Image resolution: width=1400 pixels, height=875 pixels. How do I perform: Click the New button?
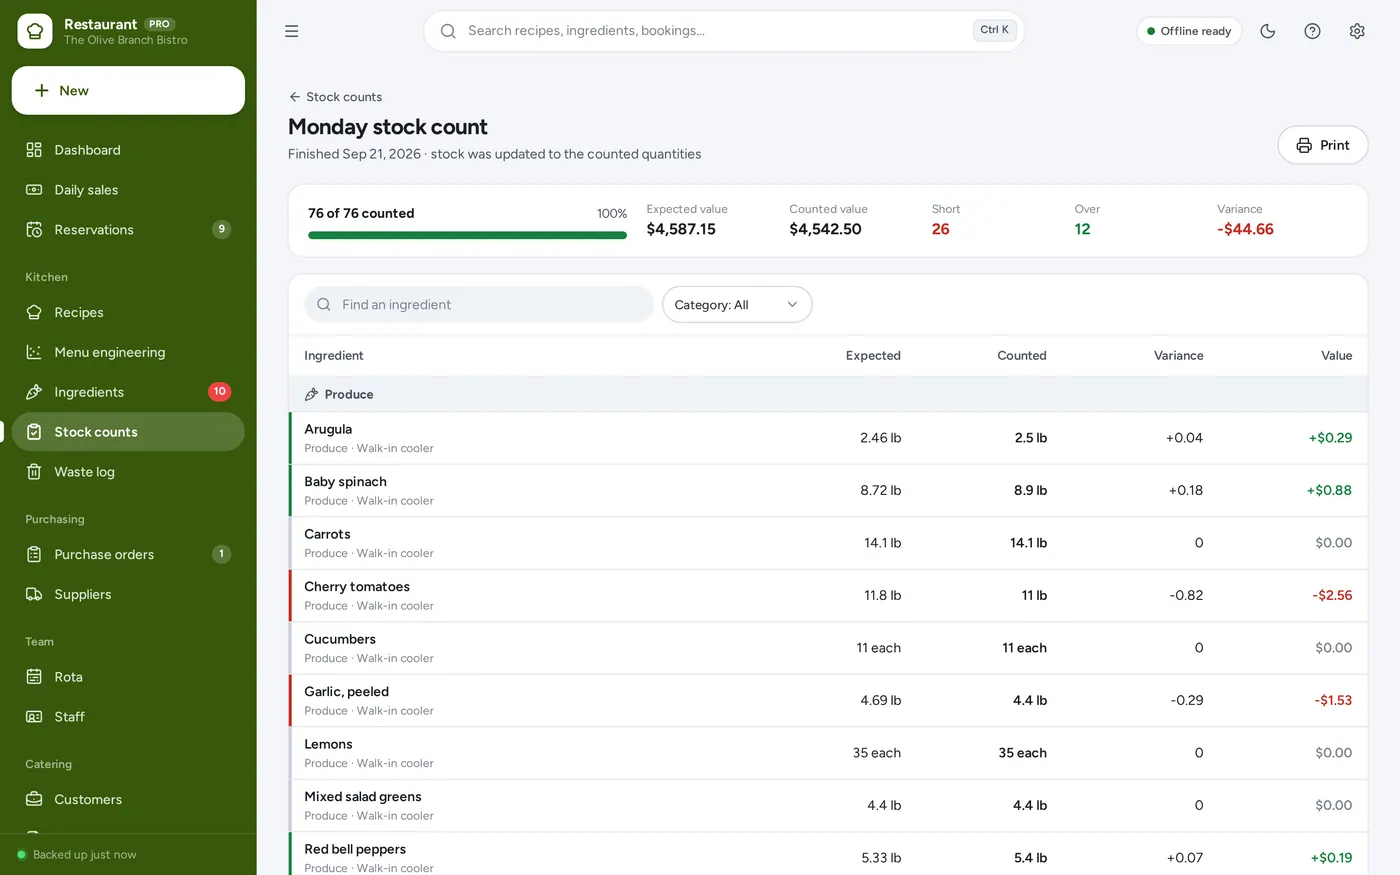tap(128, 91)
